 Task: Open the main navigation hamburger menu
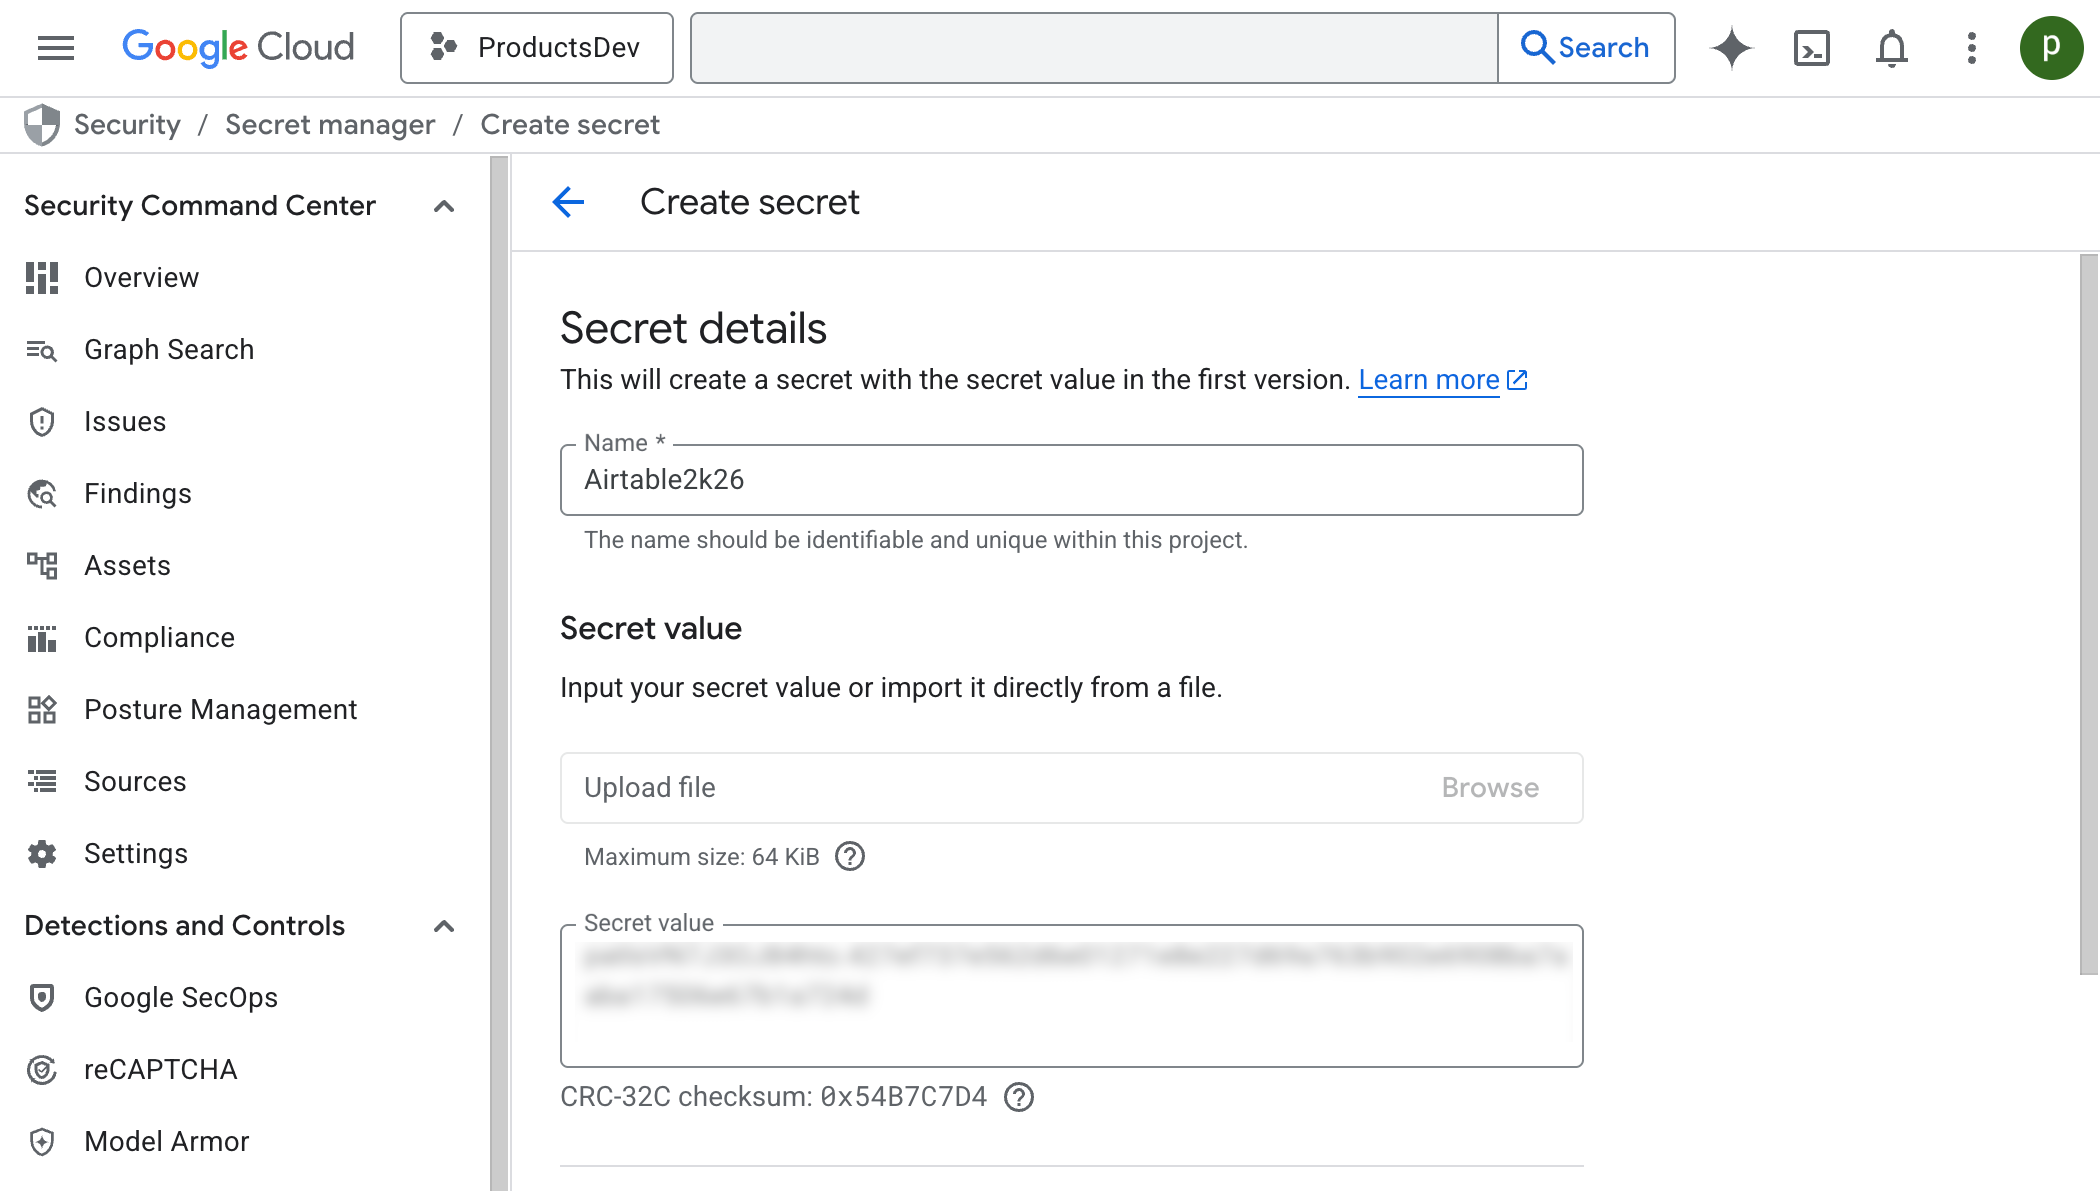[56, 47]
